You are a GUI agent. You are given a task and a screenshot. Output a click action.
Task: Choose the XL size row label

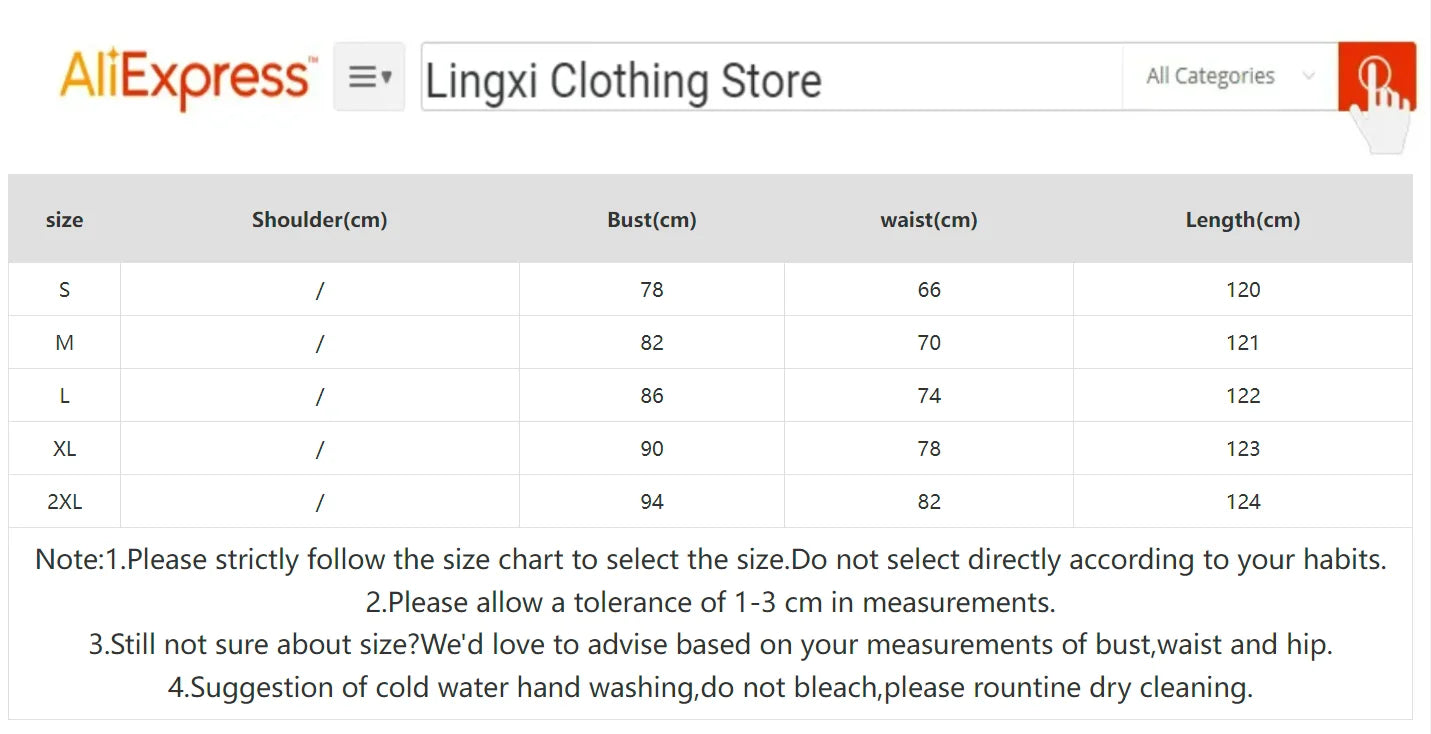pos(65,449)
